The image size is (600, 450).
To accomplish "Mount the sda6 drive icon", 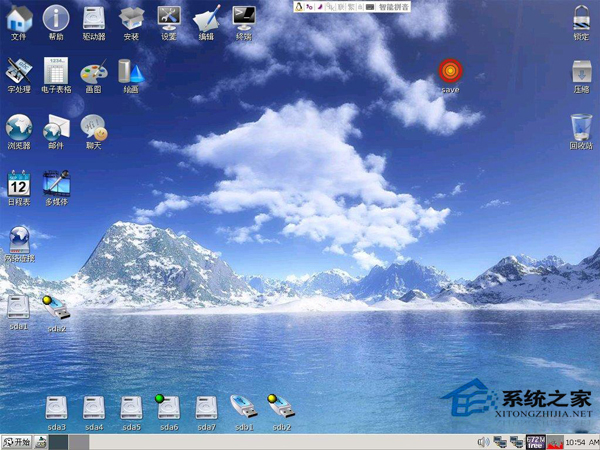I will coord(168,406).
